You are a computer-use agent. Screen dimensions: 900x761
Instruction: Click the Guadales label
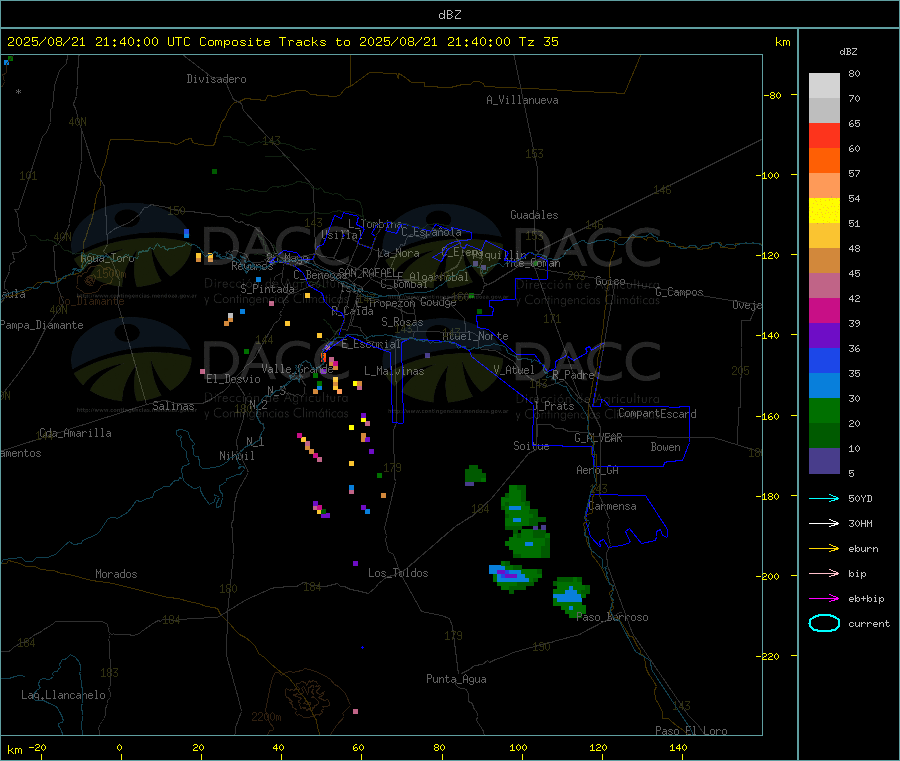click(x=534, y=215)
